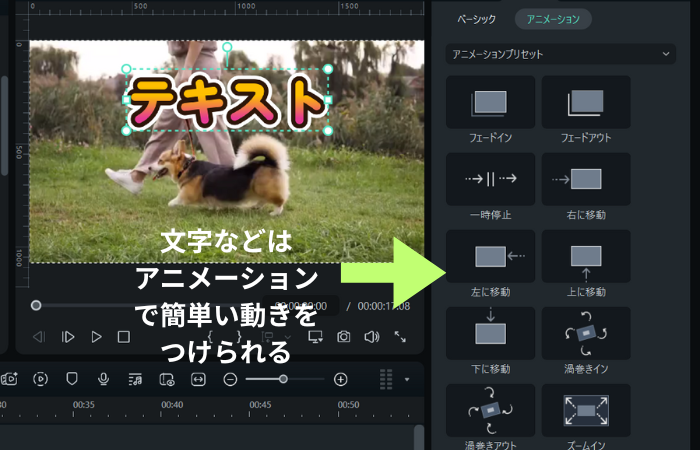Screen dimensions: 700x450
Task: Play the next frame step button
Action: tap(67, 337)
